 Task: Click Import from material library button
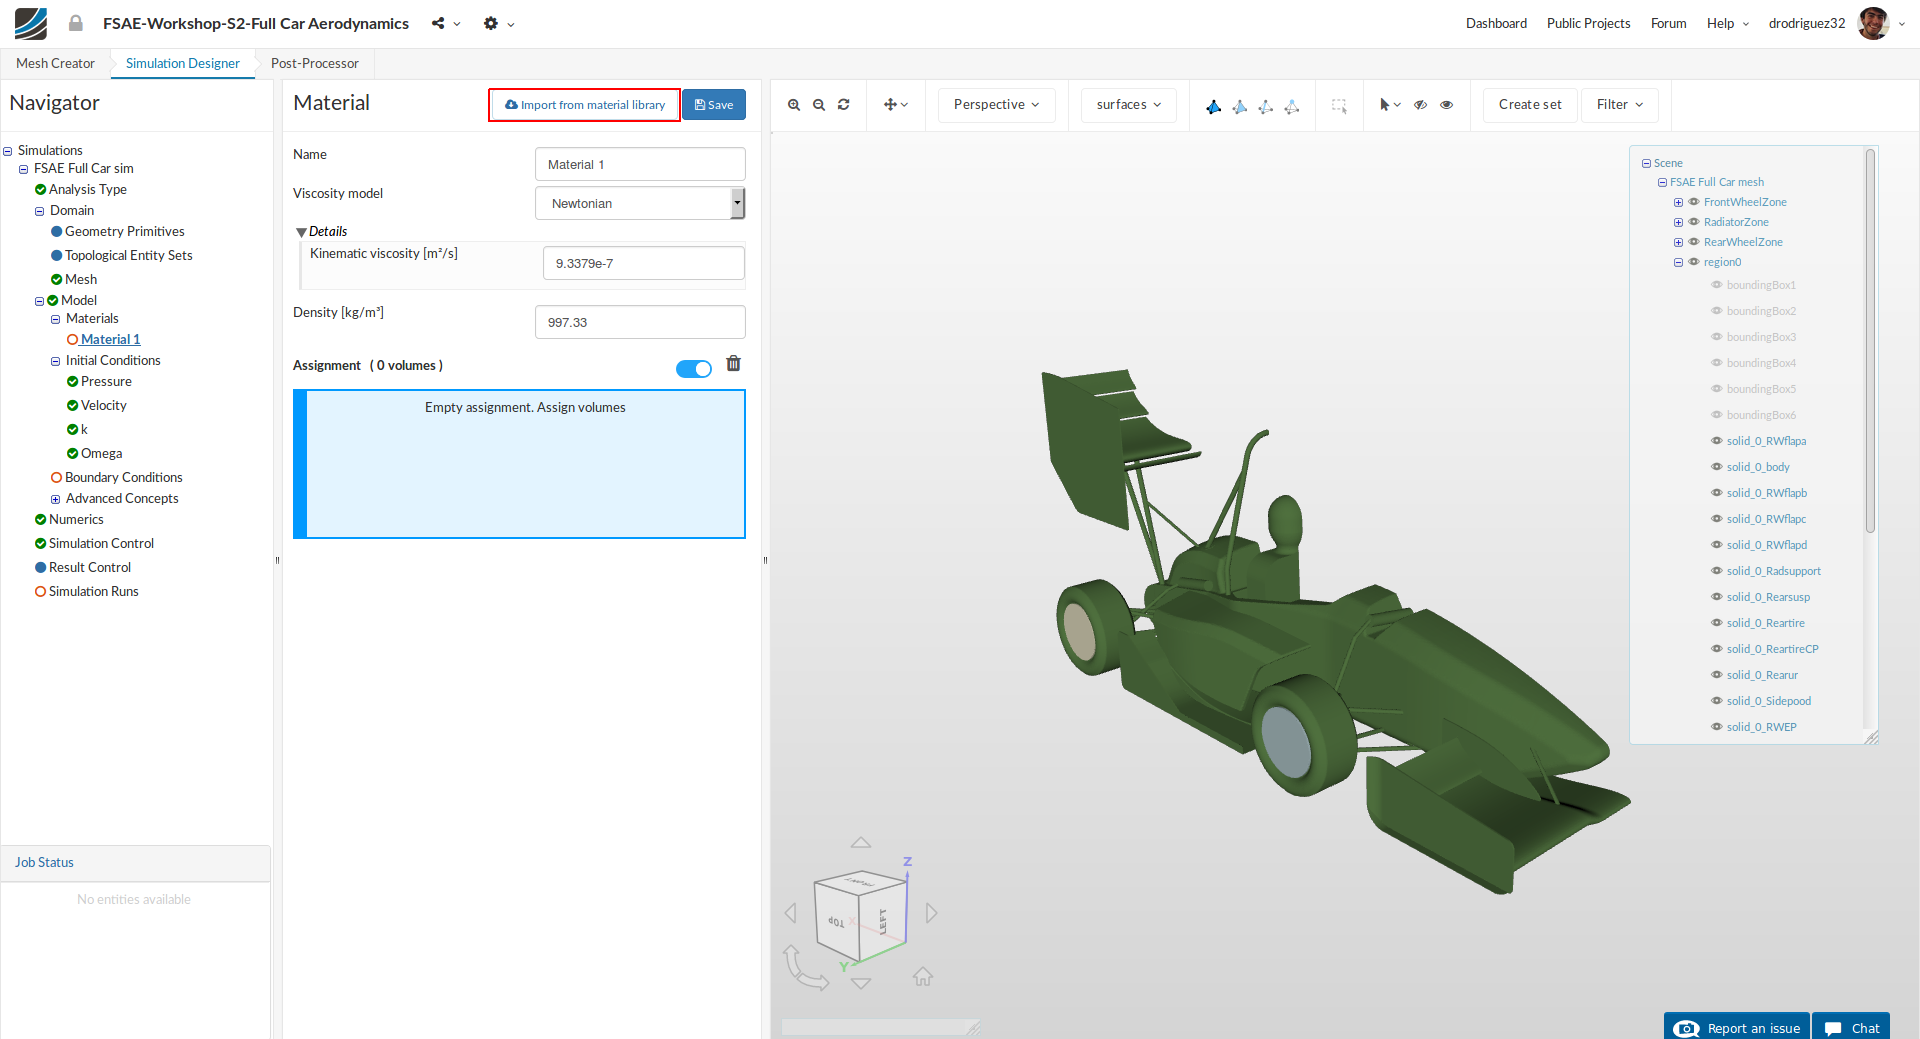(585, 105)
